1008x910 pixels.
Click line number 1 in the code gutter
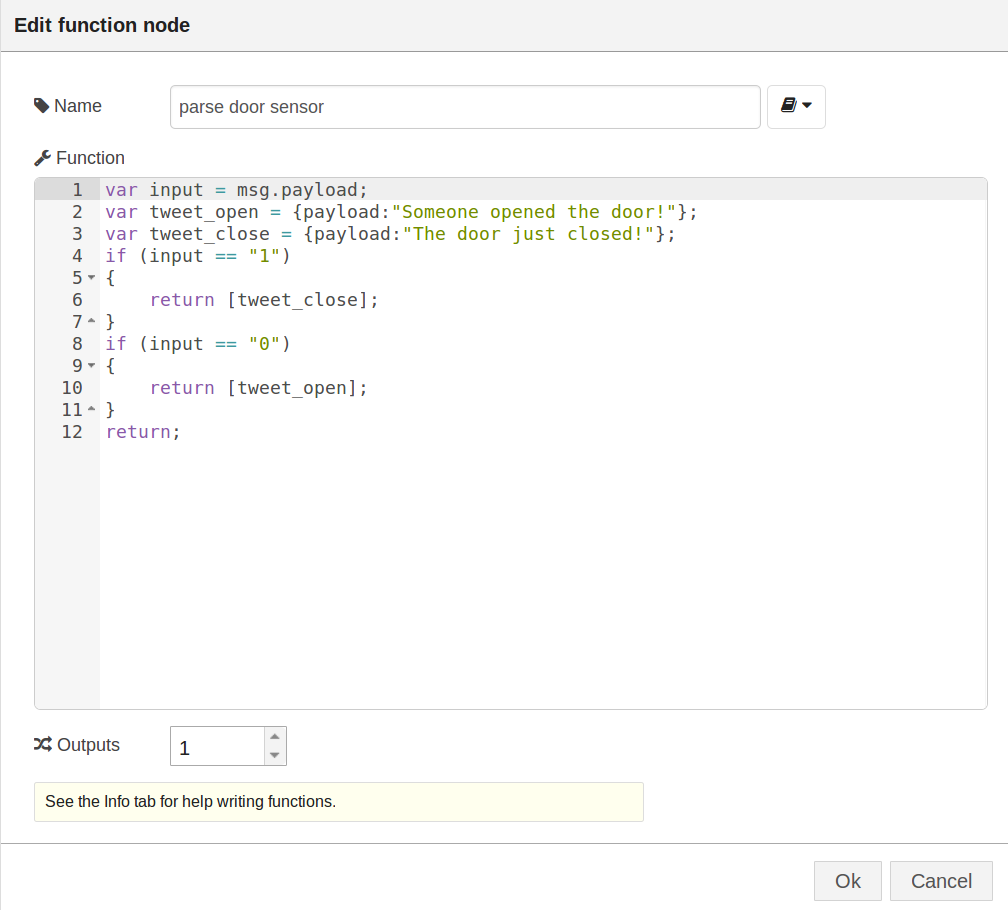tap(77, 189)
